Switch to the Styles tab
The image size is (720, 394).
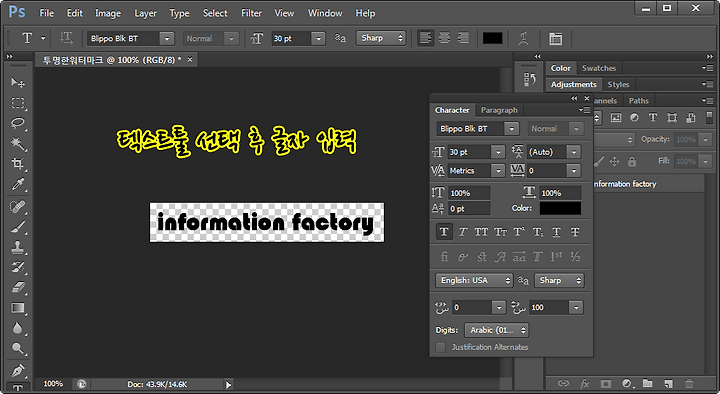click(618, 84)
